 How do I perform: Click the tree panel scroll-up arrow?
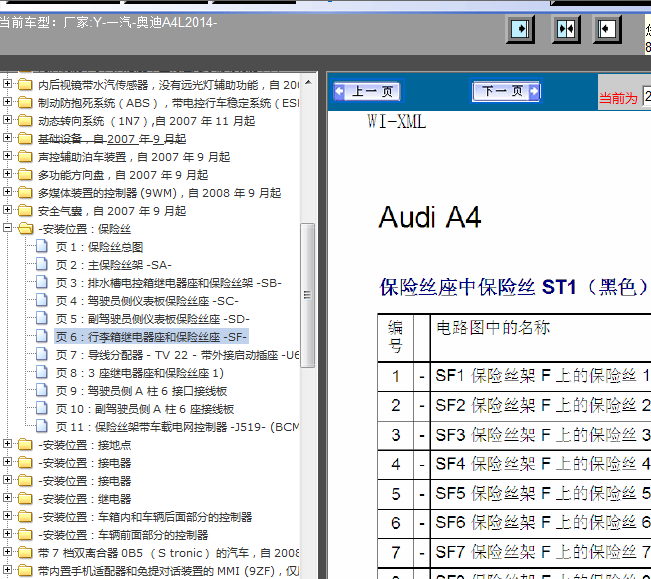308,83
